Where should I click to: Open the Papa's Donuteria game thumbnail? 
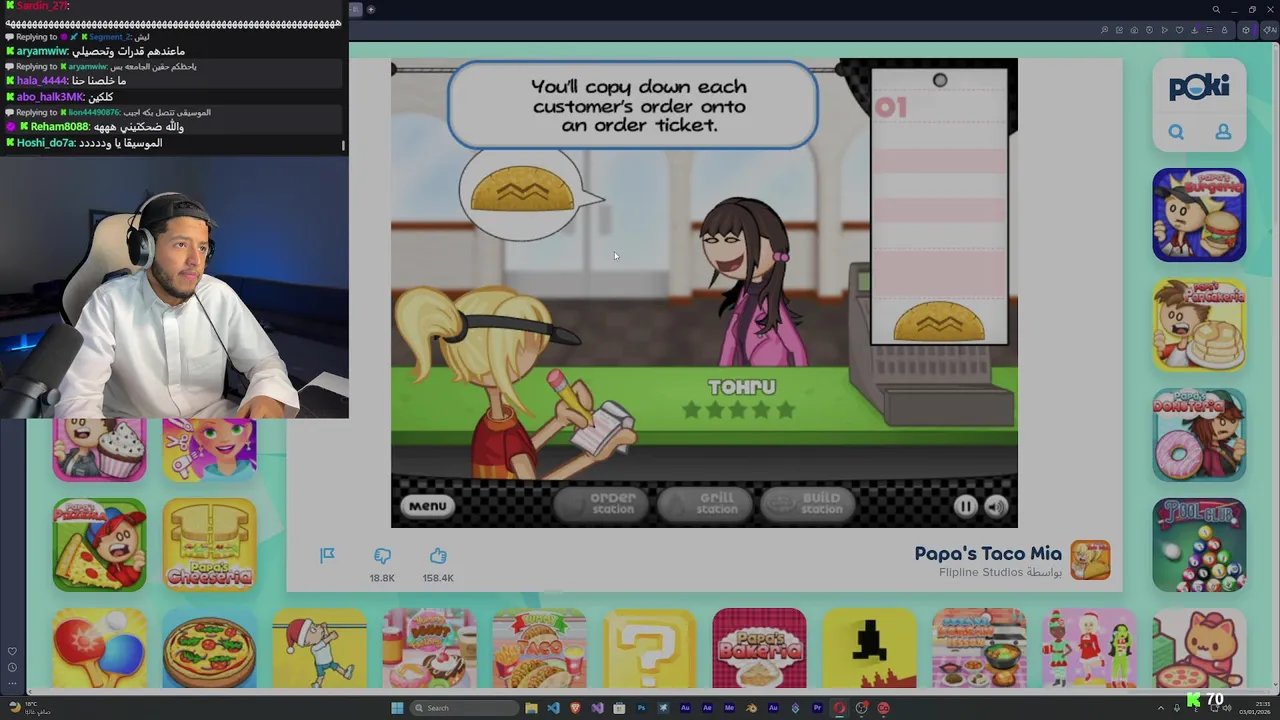[1199, 435]
